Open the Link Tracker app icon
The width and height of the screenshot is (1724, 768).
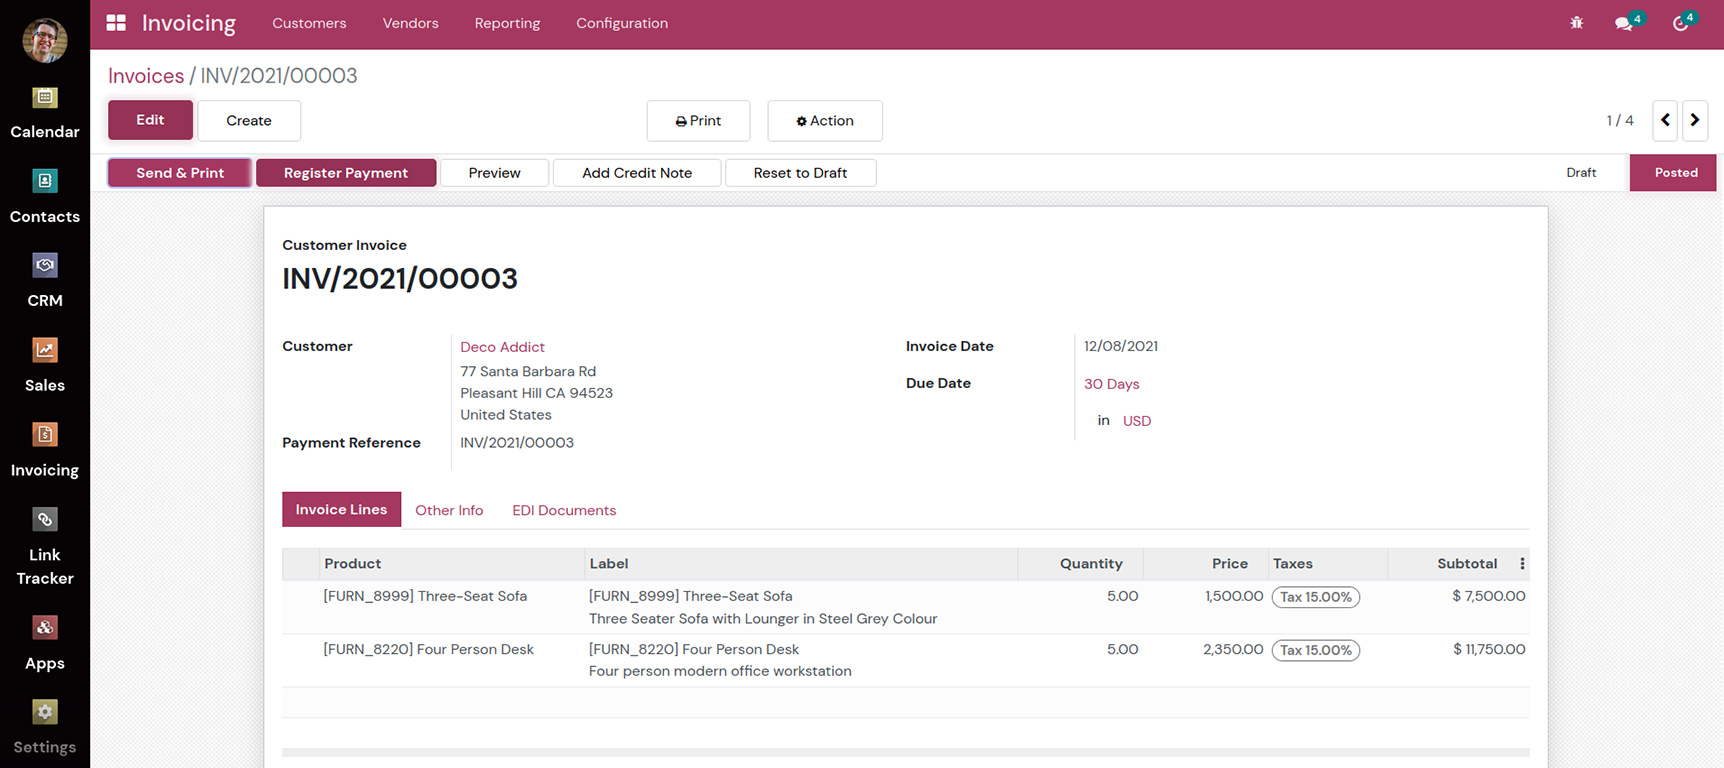pyautogui.click(x=45, y=520)
